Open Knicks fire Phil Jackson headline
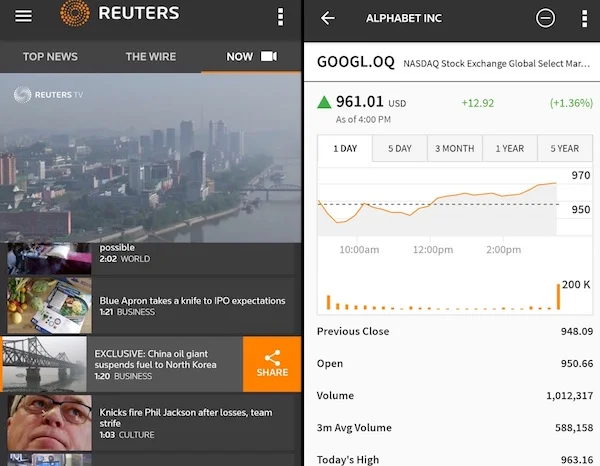Viewport: 600px width, 466px height. click(x=186, y=417)
